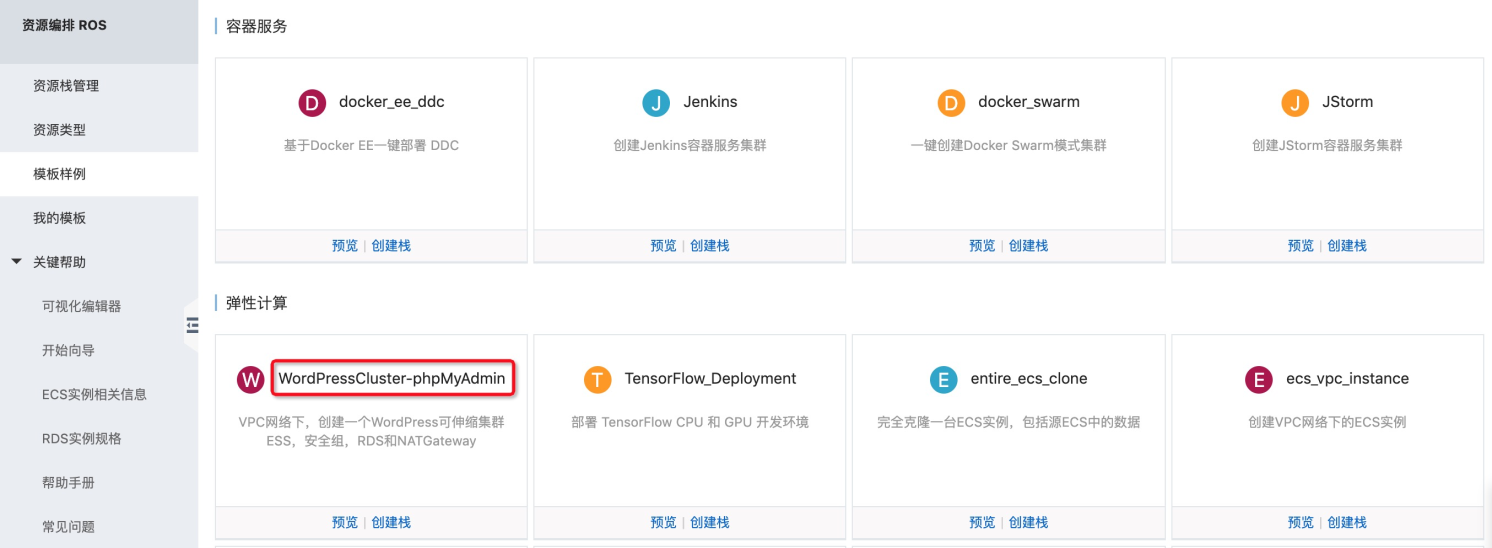This screenshot has width=1492, height=548.
Task: Click the WordPressCluster red W icon
Action: click(250, 379)
